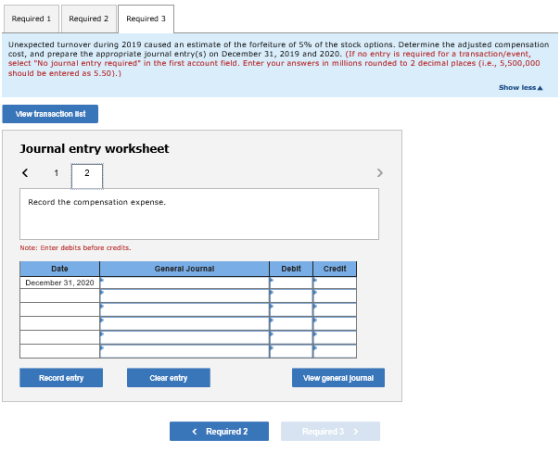Click the Date column header
Image resolution: width=560 pixels, height=453 pixels.
point(60,269)
